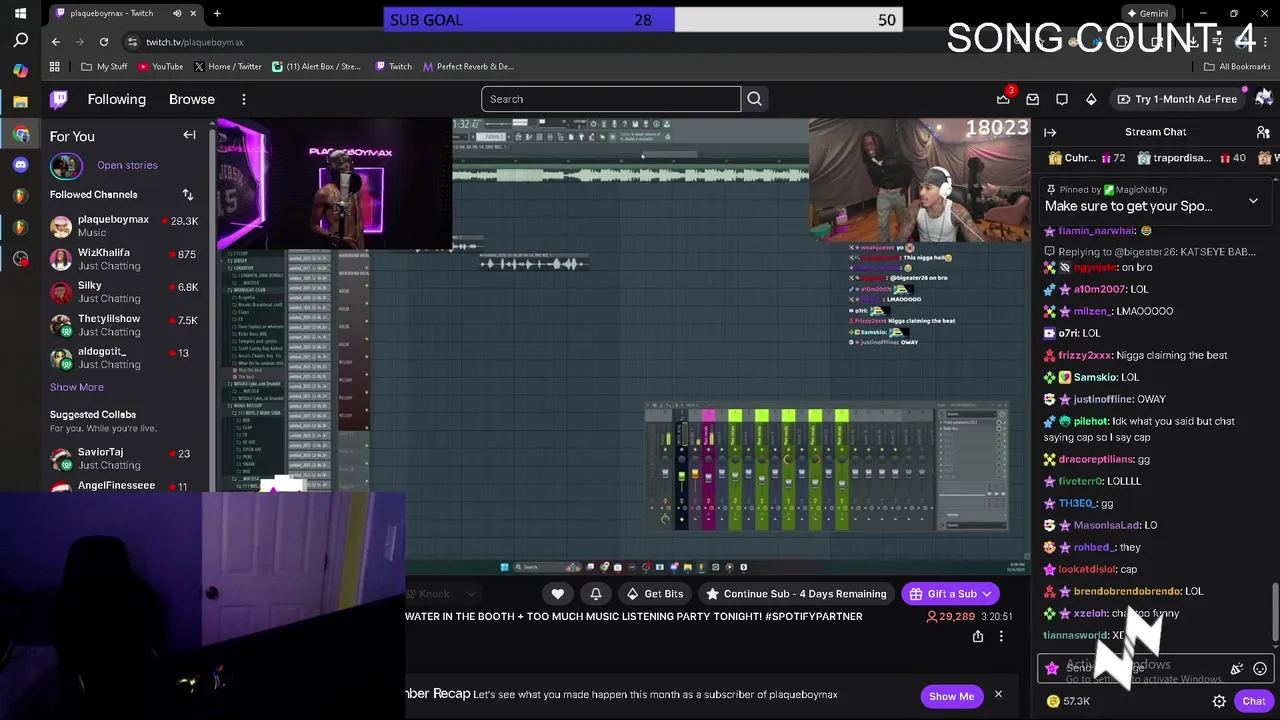Open Get Bits diamond icon in top bar
1280x720 pixels.
tap(1091, 99)
